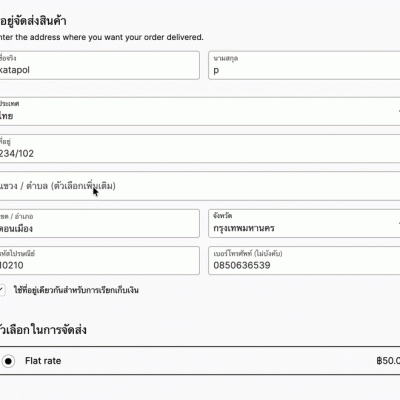
Task: Click the เขต / อำเภอ field showing ดอนเมือง
Action: coord(99,223)
